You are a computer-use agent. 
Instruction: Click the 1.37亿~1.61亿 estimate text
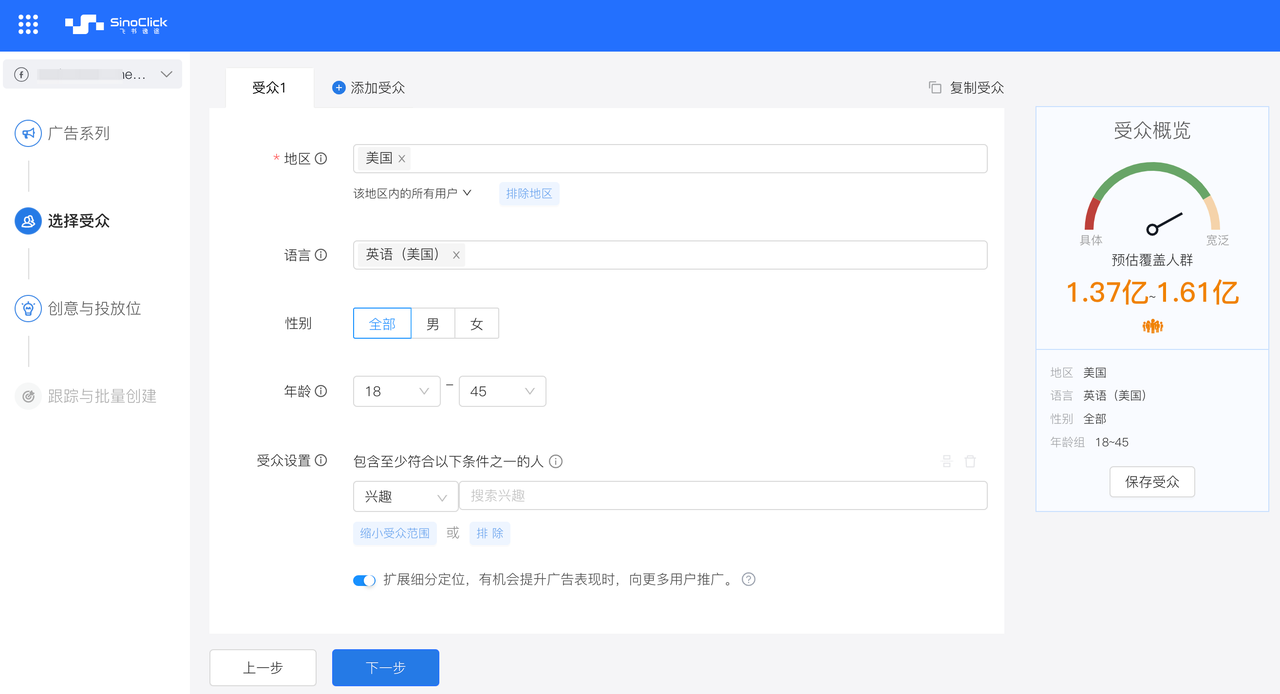point(1152,292)
